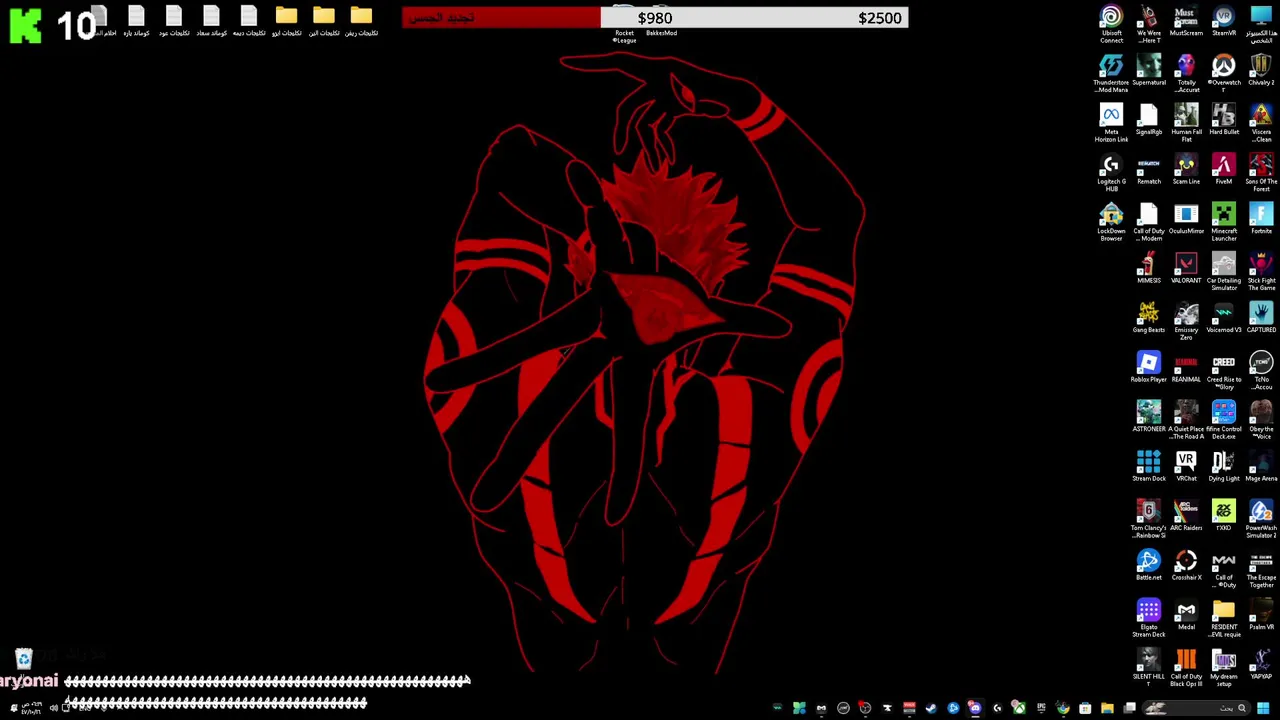
Task: Launch the Sons Of The Forest shortcut
Action: [x=1261, y=173]
